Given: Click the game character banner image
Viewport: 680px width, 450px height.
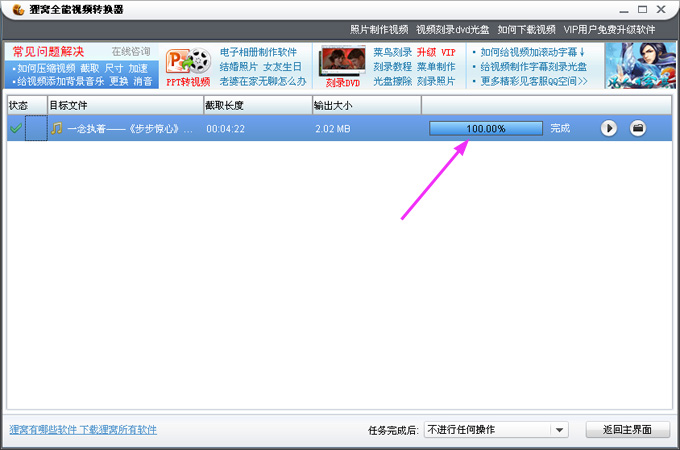Looking at the screenshot, I should (x=641, y=66).
